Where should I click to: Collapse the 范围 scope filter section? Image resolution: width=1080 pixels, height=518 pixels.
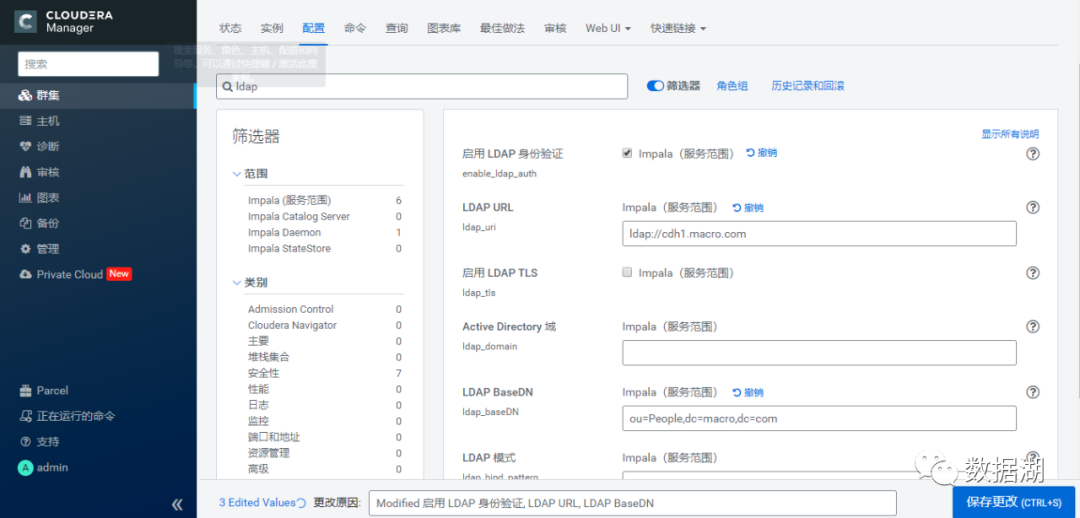pos(237,174)
